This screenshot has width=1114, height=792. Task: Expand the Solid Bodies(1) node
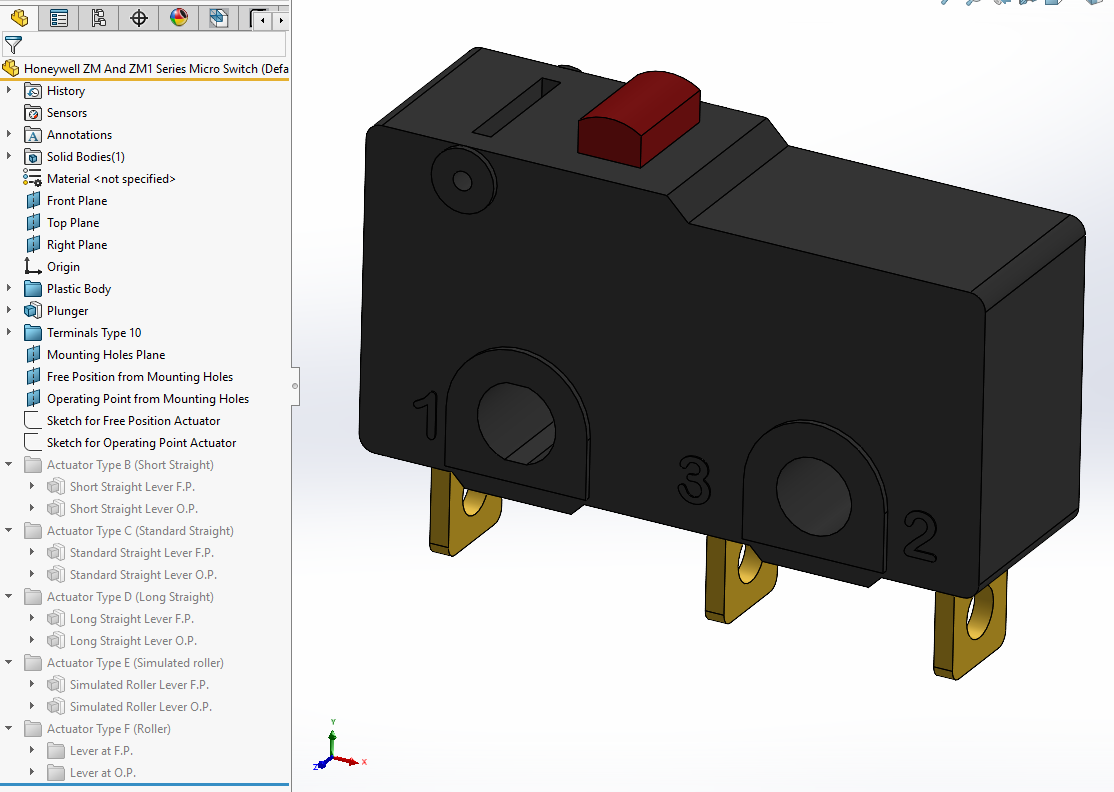coord(9,156)
